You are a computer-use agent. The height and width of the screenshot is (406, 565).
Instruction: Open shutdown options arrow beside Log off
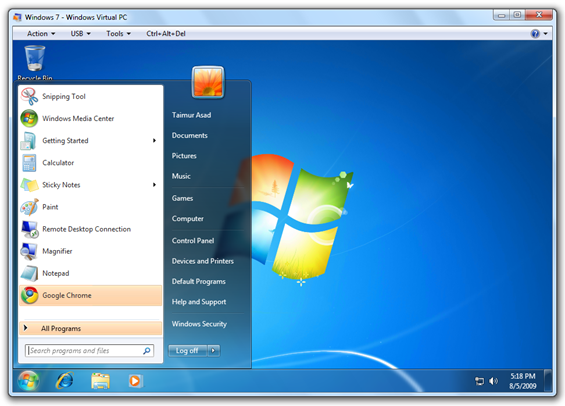(x=214, y=351)
